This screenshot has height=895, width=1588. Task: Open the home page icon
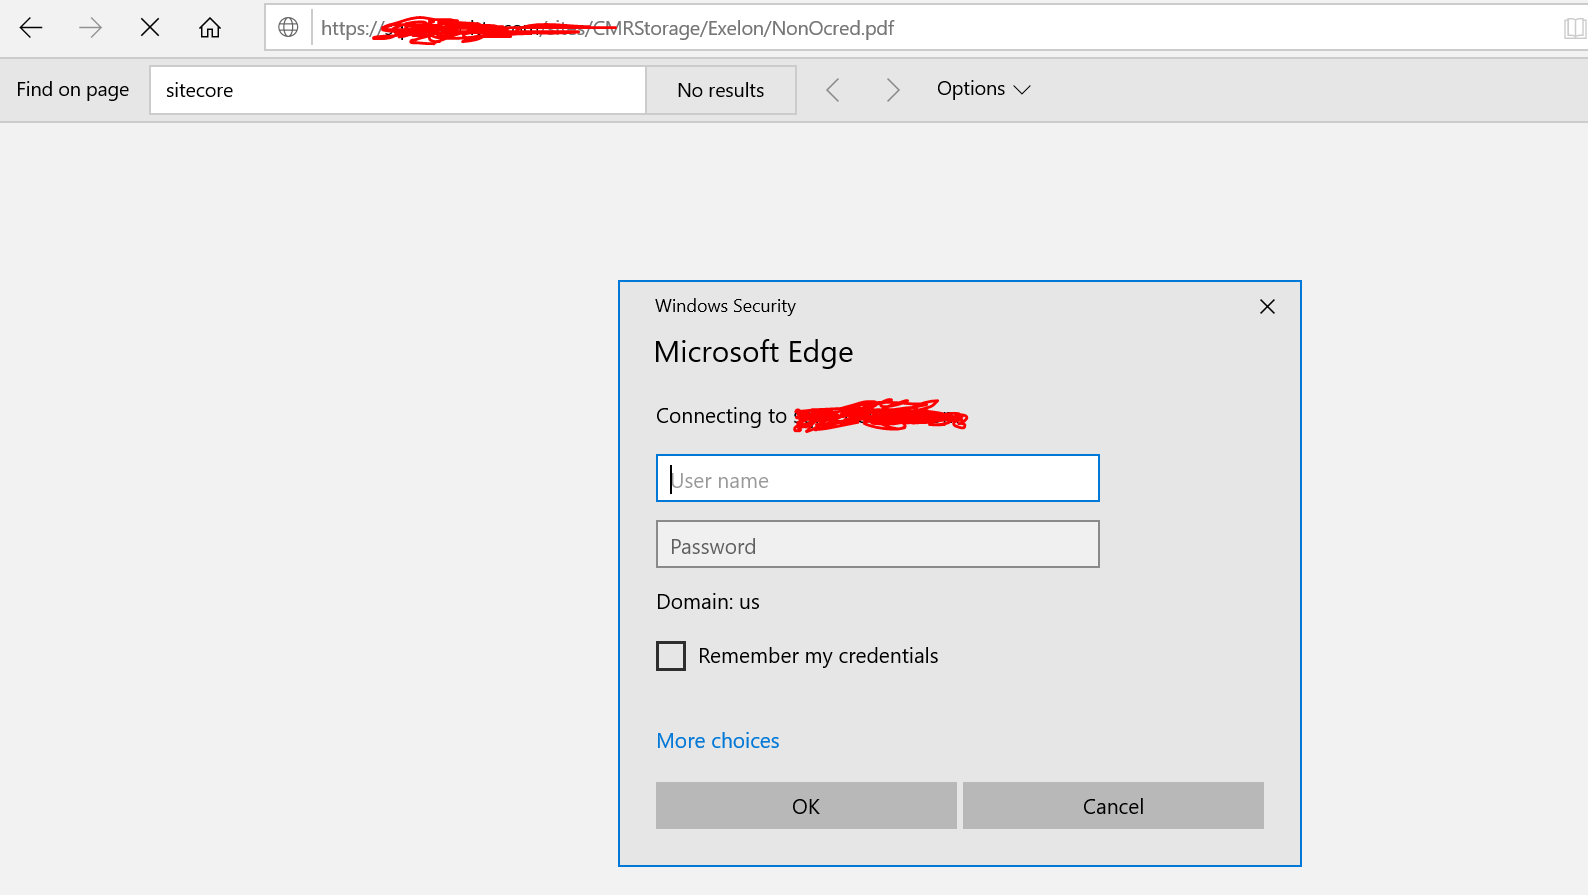[x=210, y=28]
